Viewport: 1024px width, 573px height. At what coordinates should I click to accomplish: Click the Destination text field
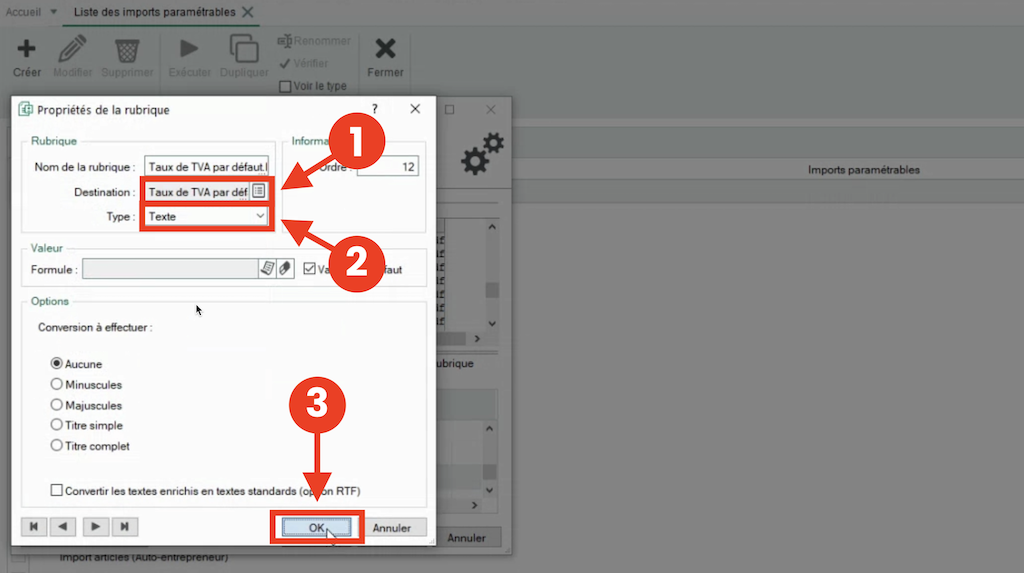click(197, 192)
